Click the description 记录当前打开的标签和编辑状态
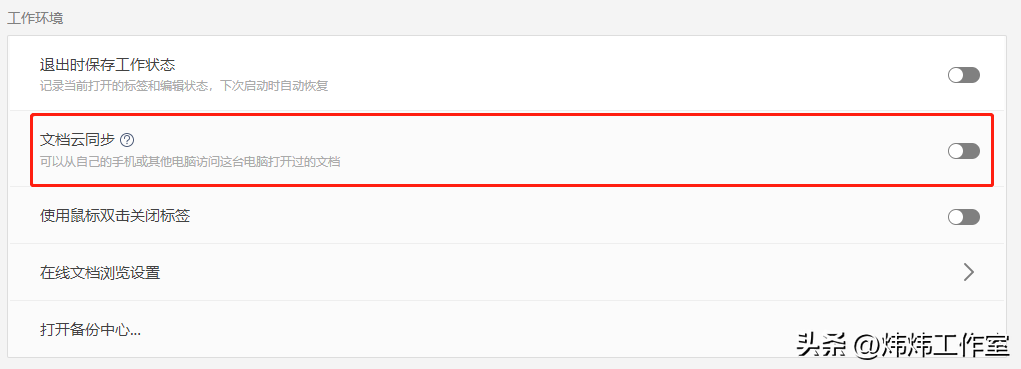 tap(126, 86)
